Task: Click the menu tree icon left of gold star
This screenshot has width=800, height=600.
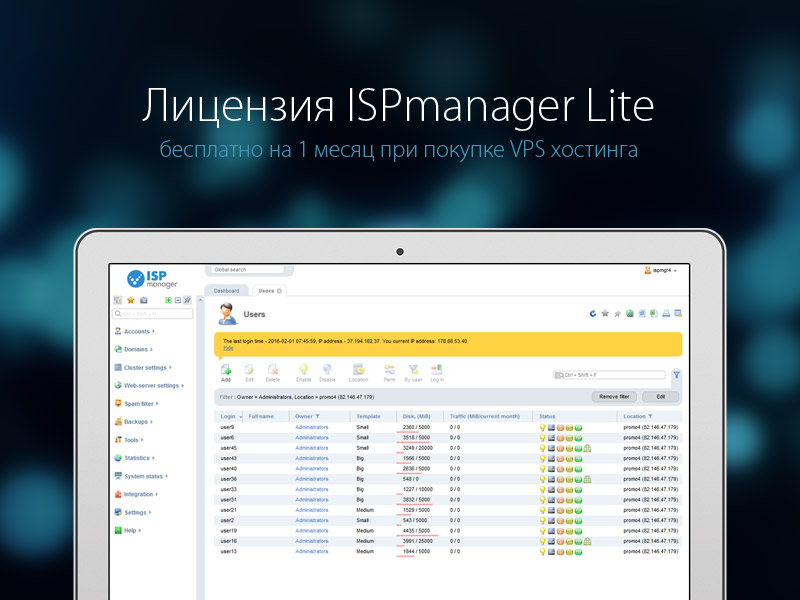Action: 118,300
